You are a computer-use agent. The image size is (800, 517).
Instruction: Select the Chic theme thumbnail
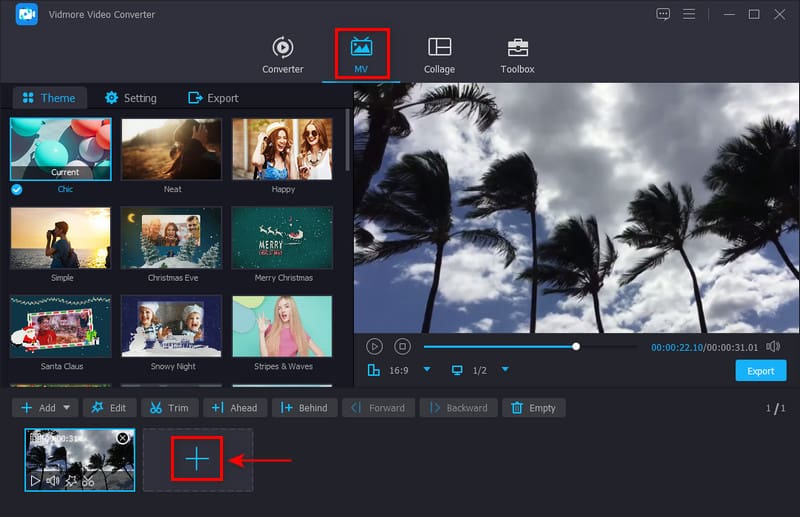[61, 149]
